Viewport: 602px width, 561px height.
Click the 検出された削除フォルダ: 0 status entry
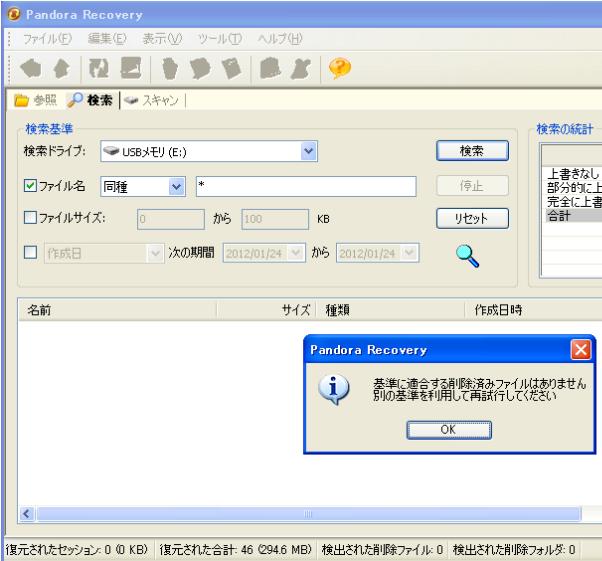pyautogui.click(x=514, y=549)
